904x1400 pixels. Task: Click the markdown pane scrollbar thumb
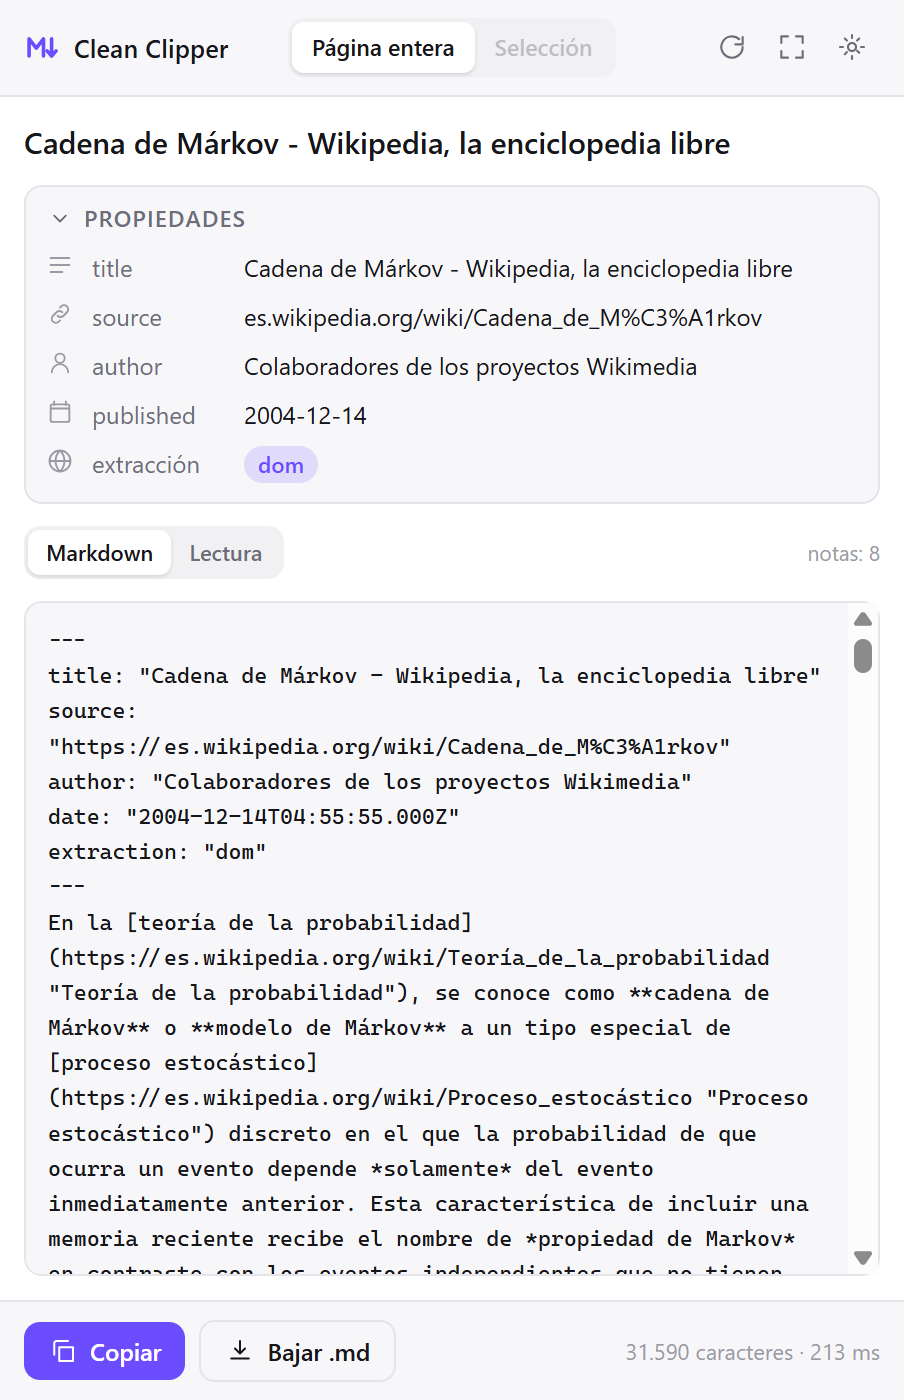[x=863, y=656]
